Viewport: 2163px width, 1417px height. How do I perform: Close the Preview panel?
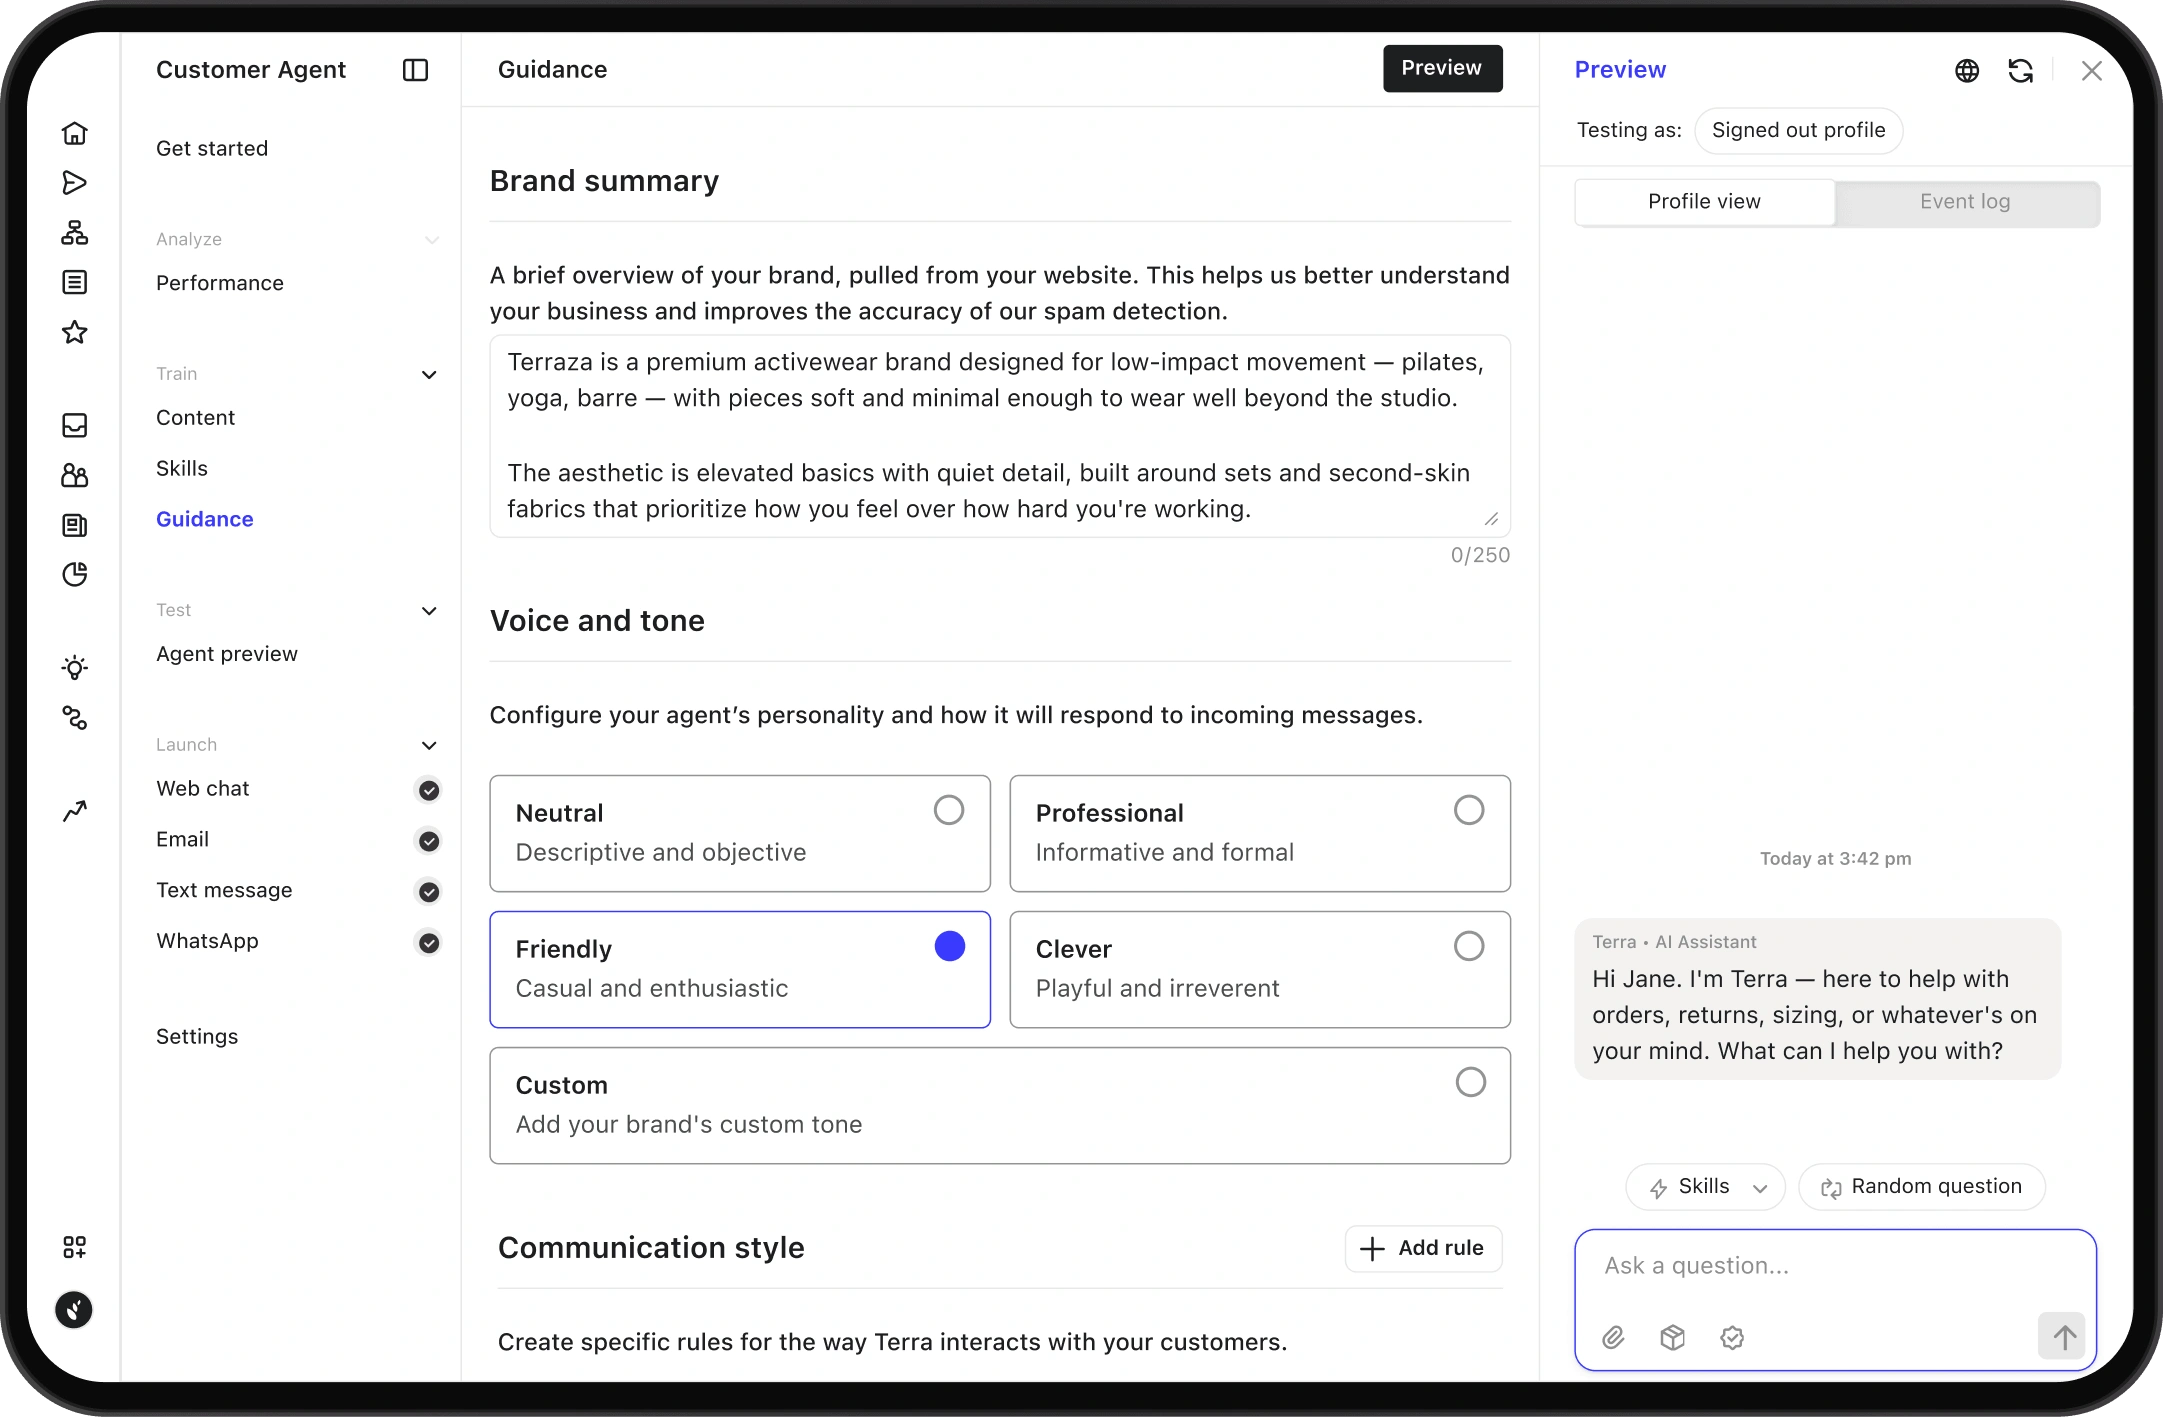(2091, 71)
